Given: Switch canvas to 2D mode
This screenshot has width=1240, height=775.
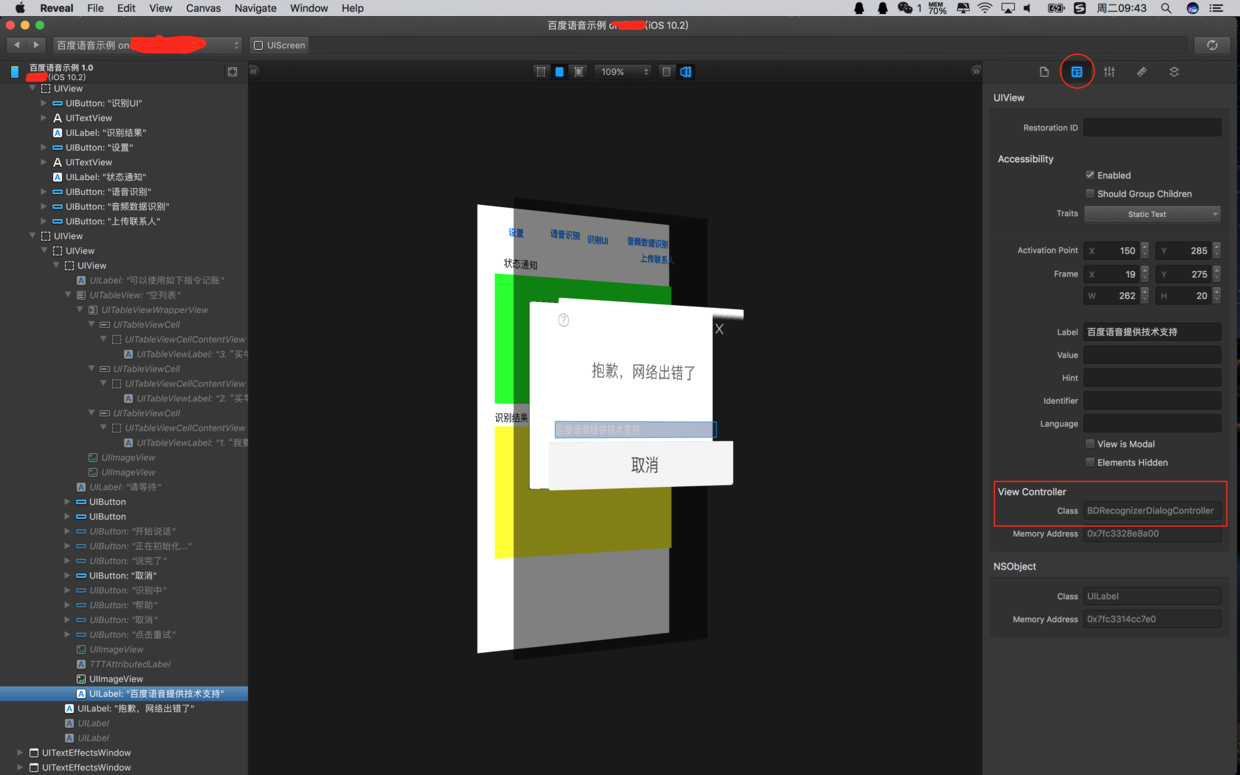Looking at the screenshot, I should tap(666, 72).
